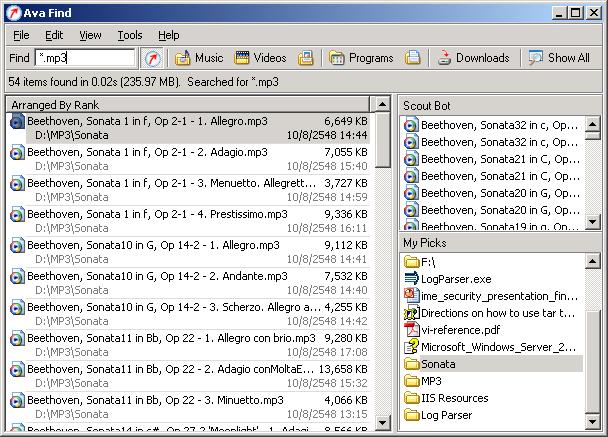This screenshot has height=437, width=608.
Task: Click the pictures filter icon after Videos
Action: point(306,58)
